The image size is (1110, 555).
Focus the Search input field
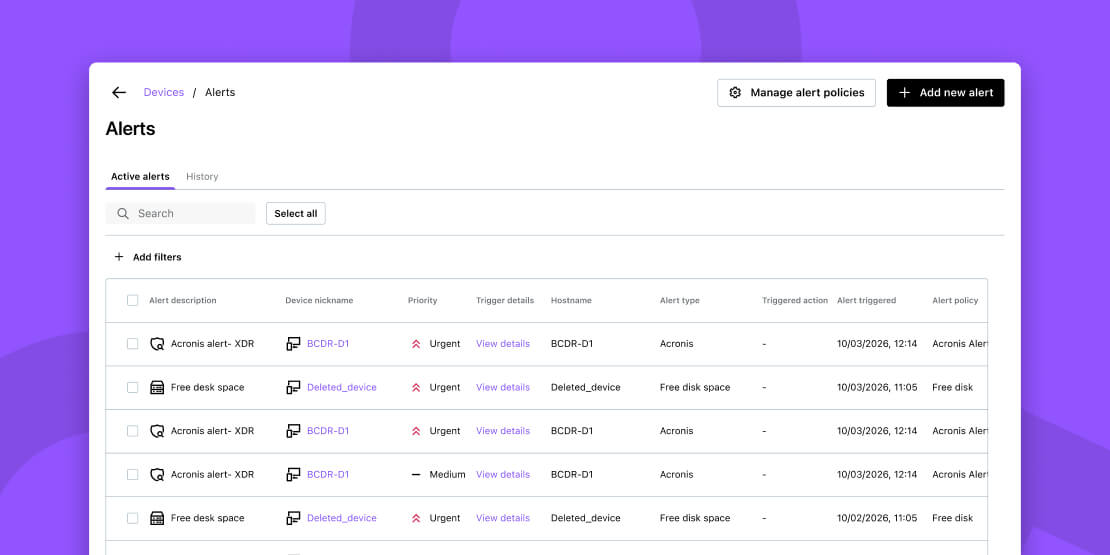tap(181, 214)
